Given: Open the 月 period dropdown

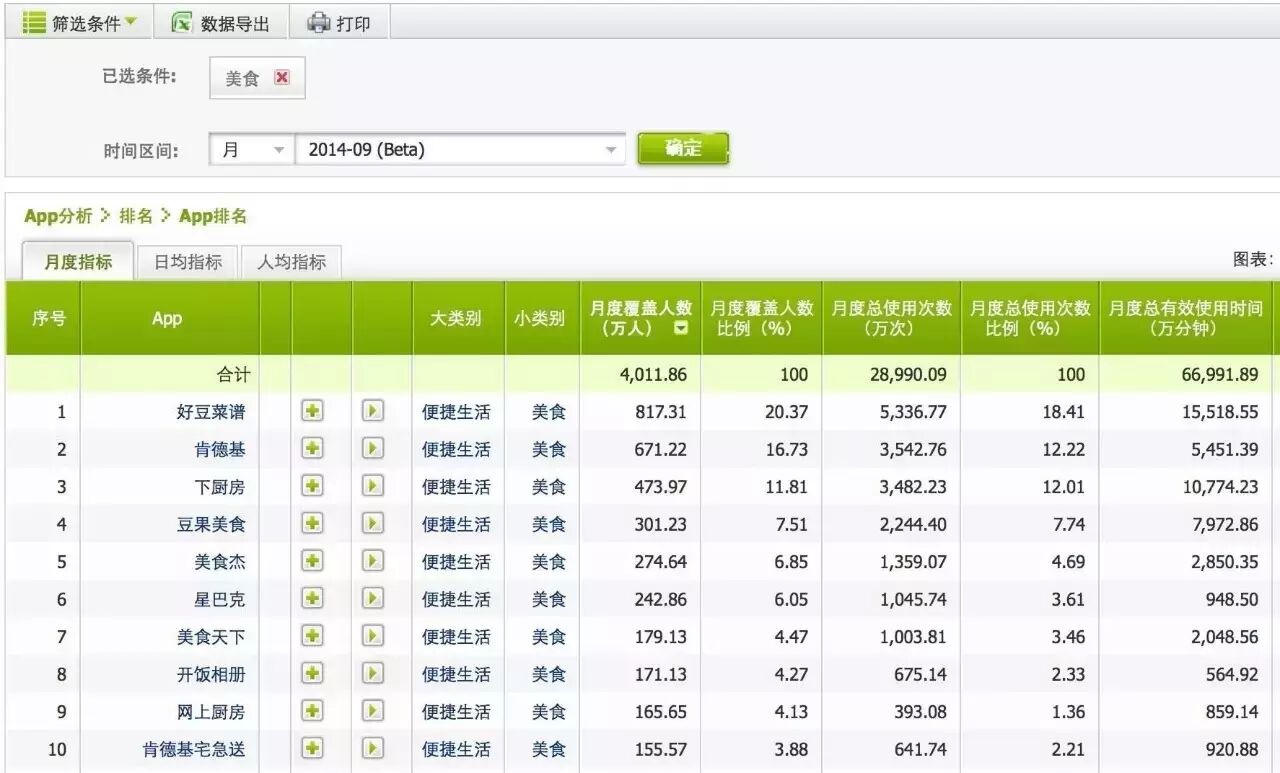Looking at the screenshot, I should [x=251, y=150].
